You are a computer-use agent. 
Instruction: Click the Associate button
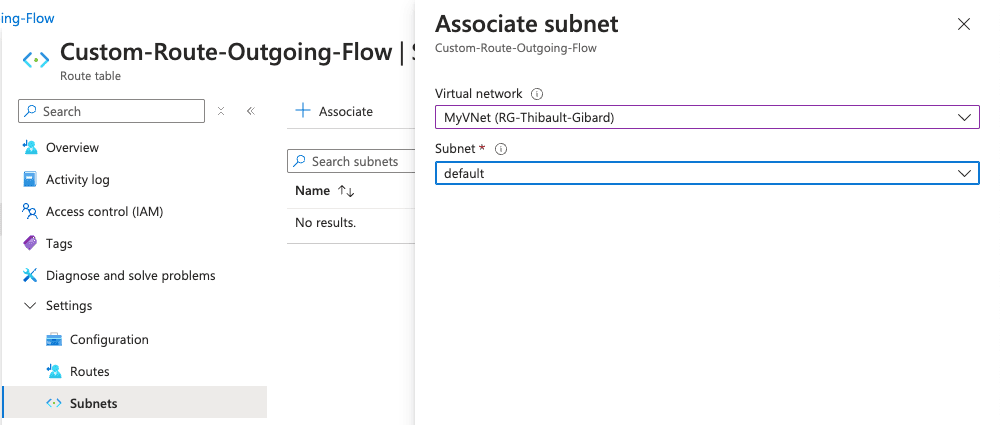click(334, 111)
